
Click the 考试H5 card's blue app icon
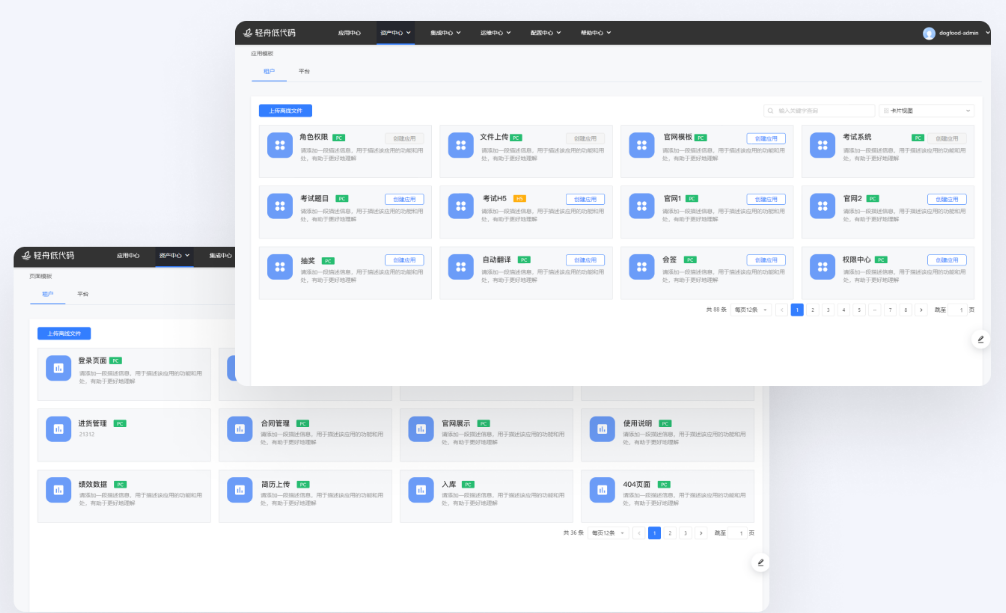(x=461, y=206)
